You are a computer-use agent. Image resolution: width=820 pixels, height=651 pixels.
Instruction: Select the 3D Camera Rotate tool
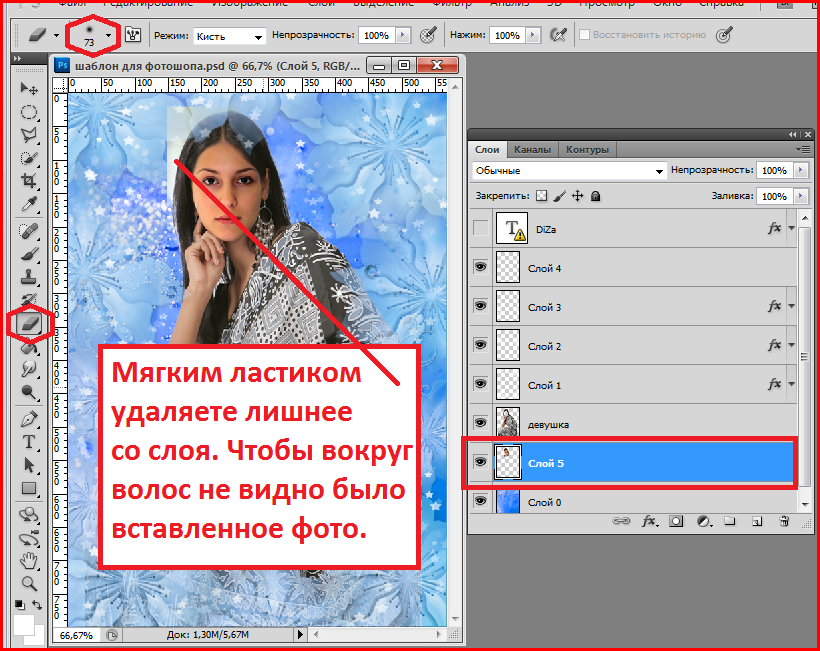(29, 538)
